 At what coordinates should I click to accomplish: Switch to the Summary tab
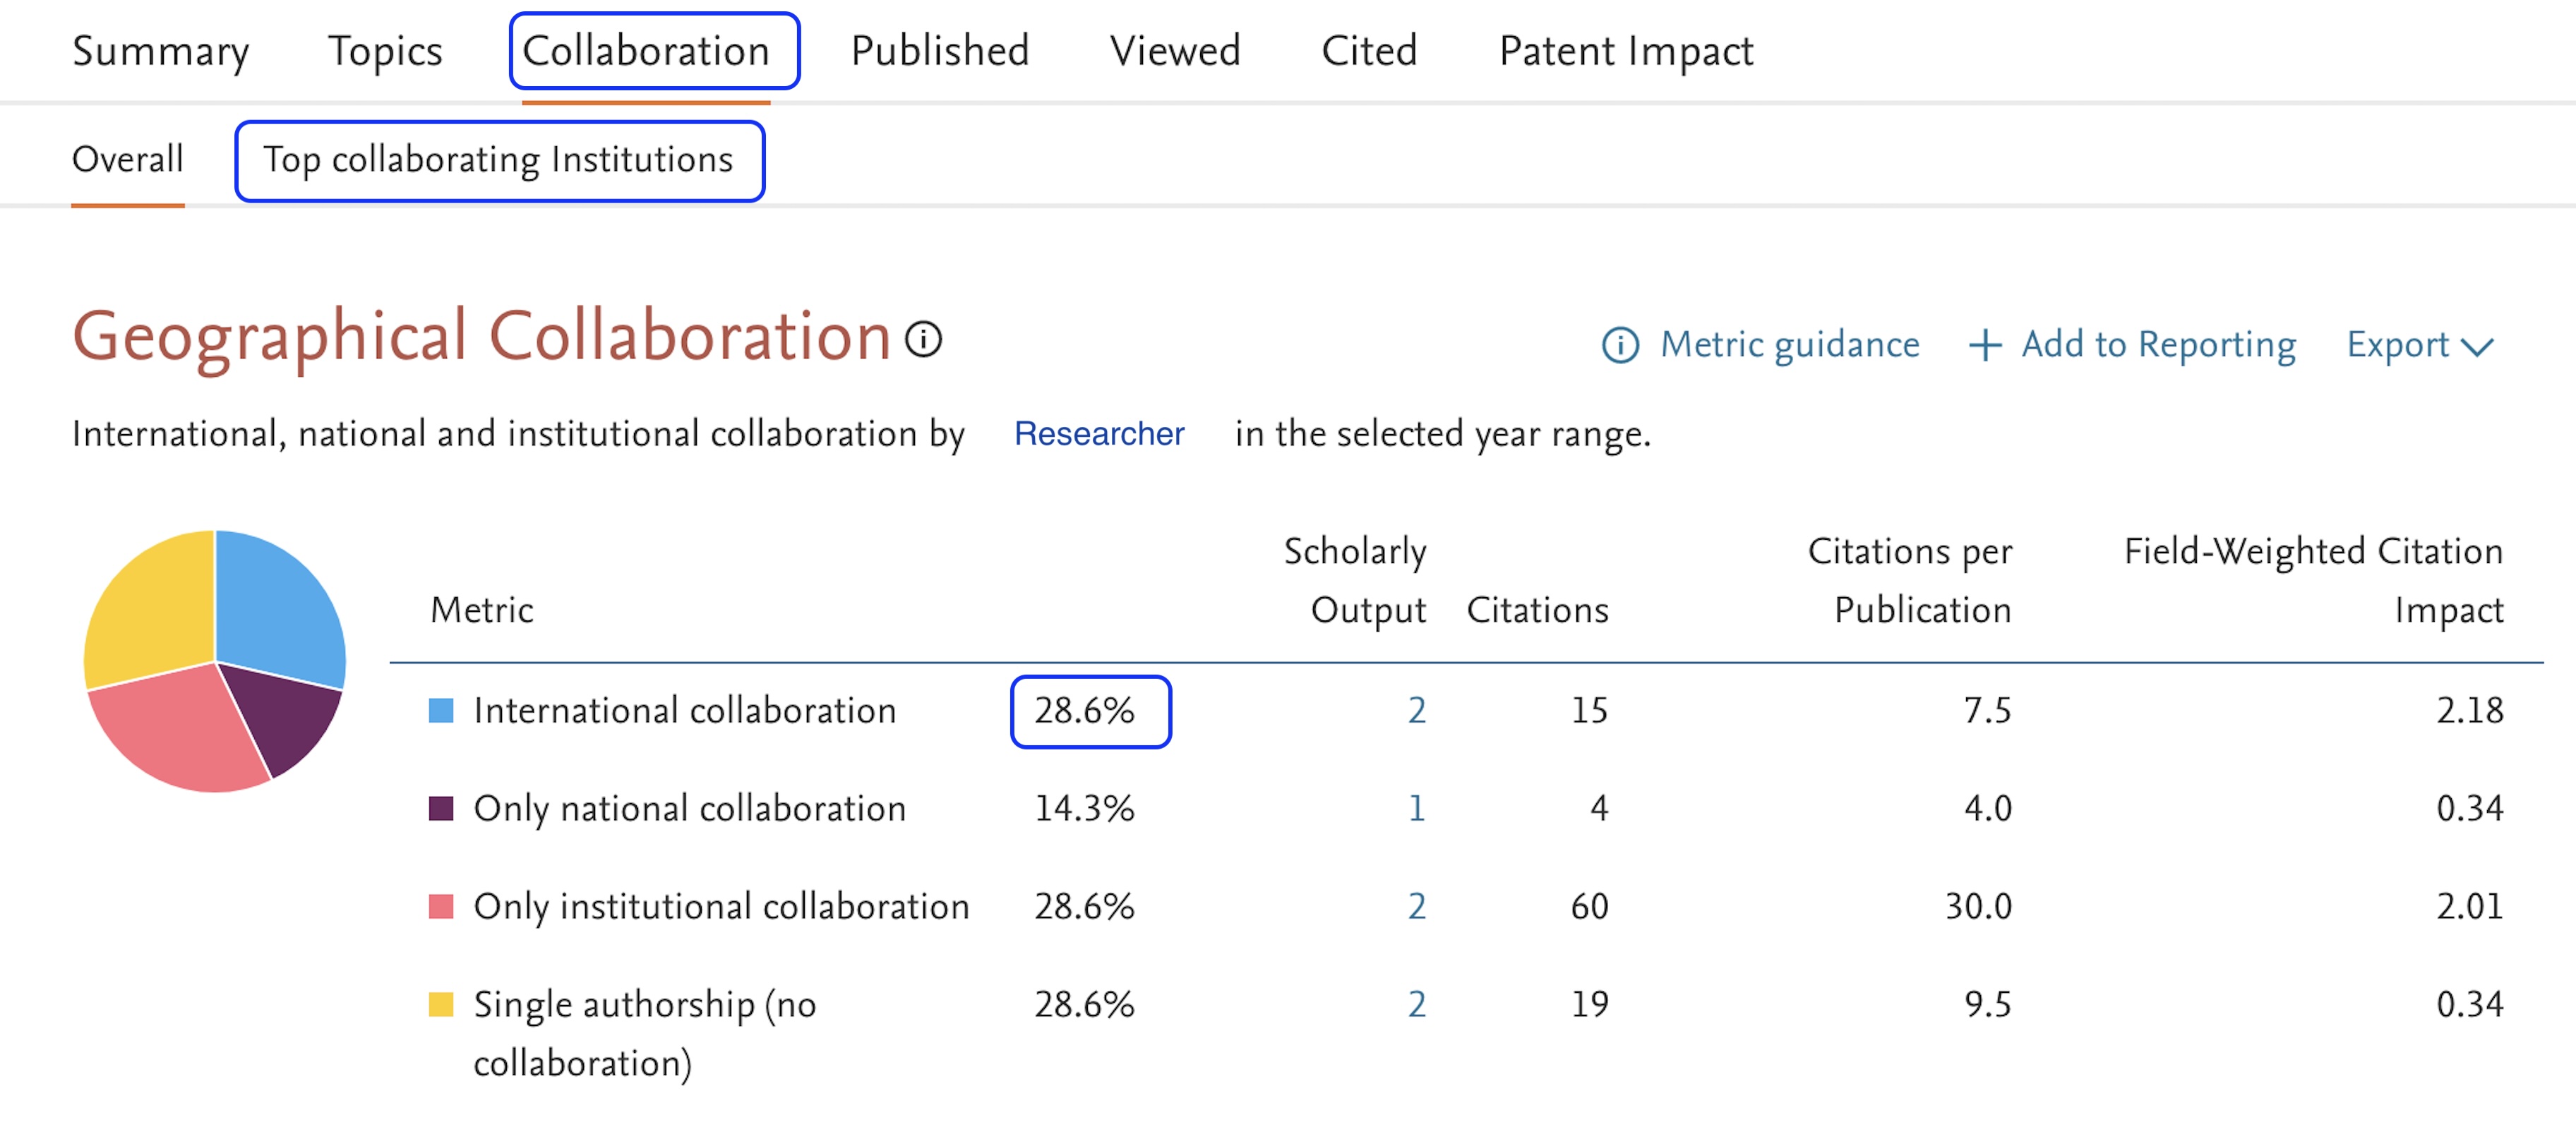[161, 51]
